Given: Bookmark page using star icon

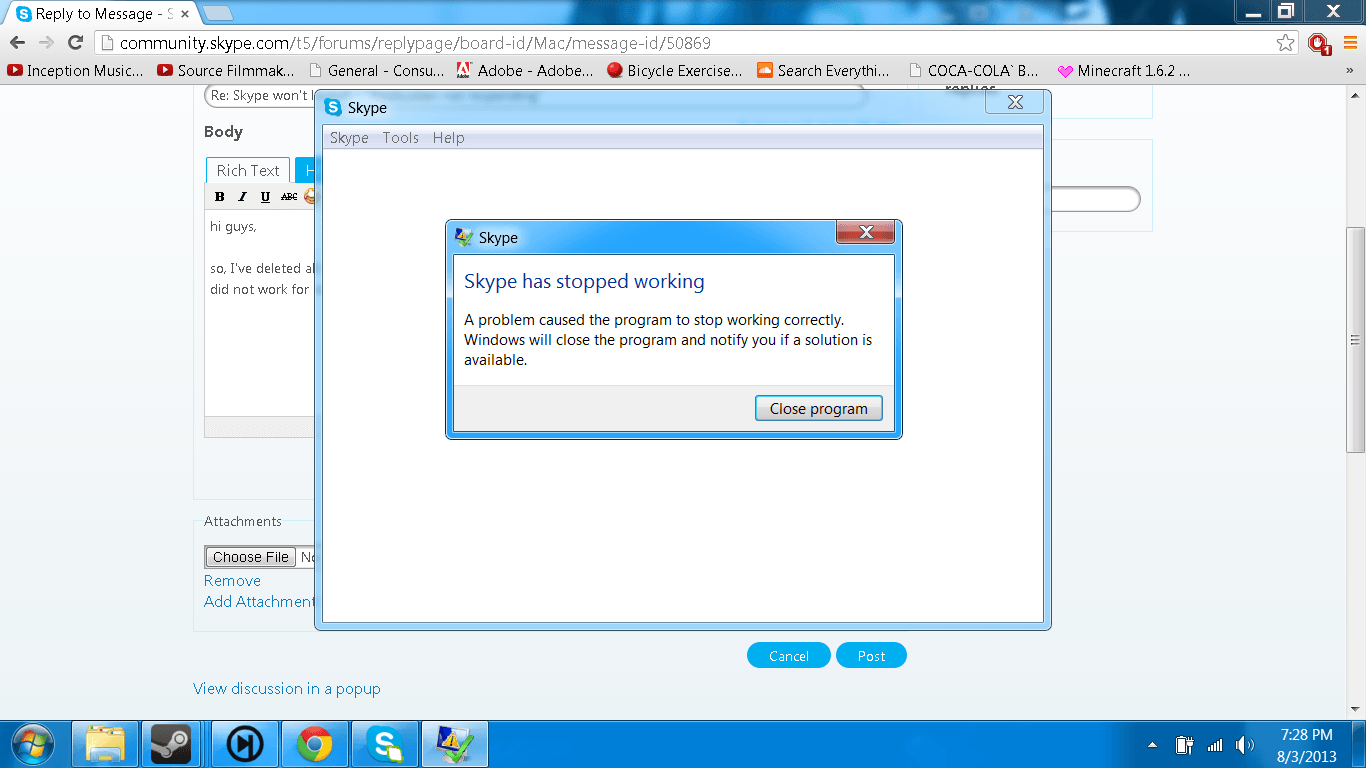Looking at the screenshot, I should tap(1285, 43).
